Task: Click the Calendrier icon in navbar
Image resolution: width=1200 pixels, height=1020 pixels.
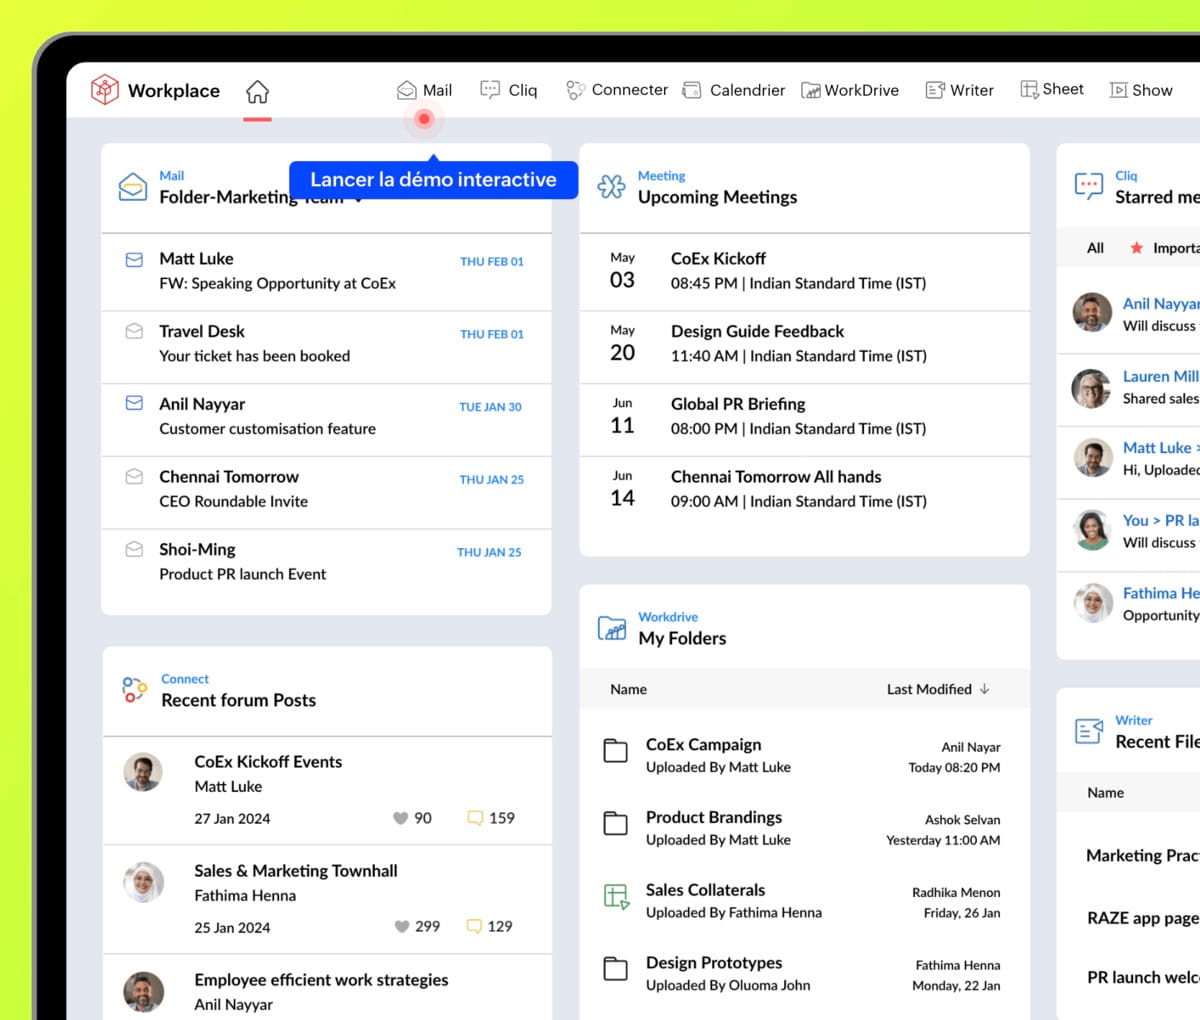Action: [692, 90]
